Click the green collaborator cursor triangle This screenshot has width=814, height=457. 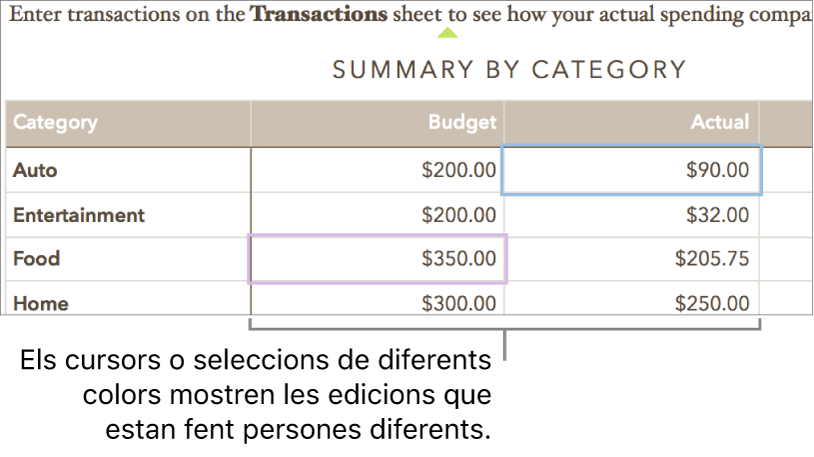(x=449, y=34)
